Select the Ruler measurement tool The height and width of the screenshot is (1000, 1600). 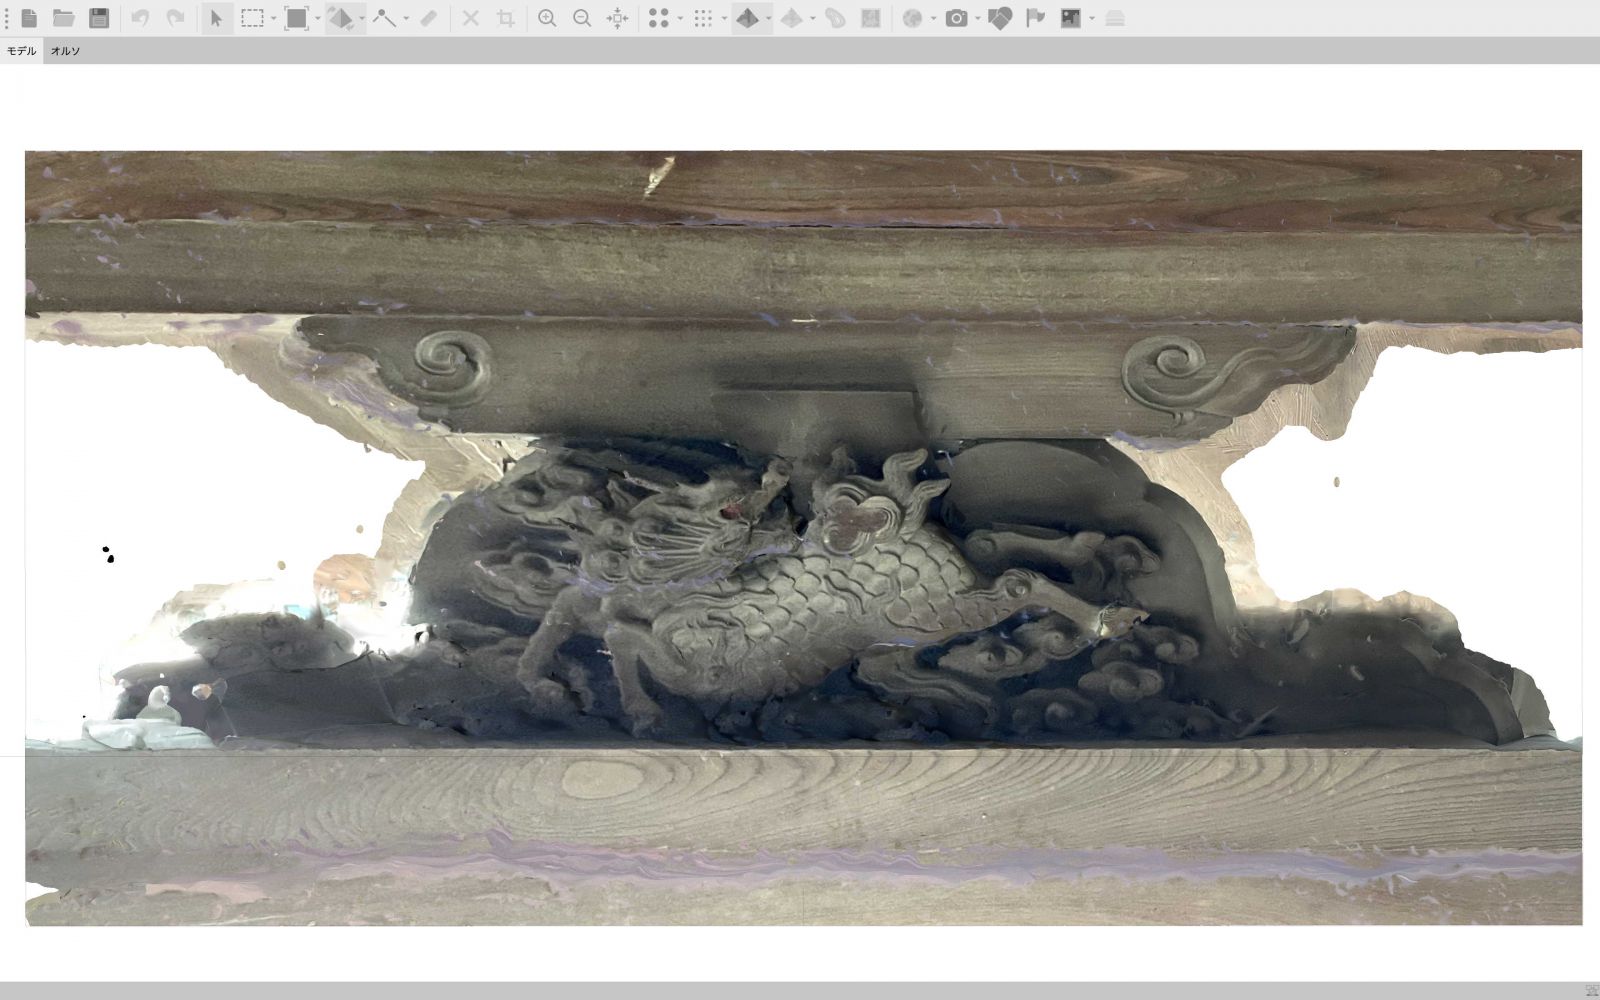click(428, 18)
